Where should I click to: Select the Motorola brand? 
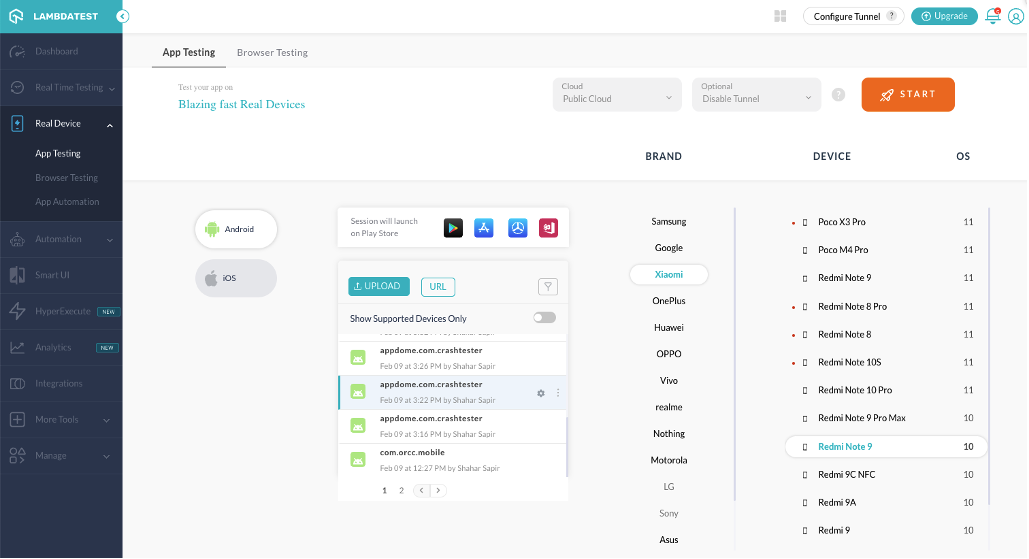tap(669, 461)
